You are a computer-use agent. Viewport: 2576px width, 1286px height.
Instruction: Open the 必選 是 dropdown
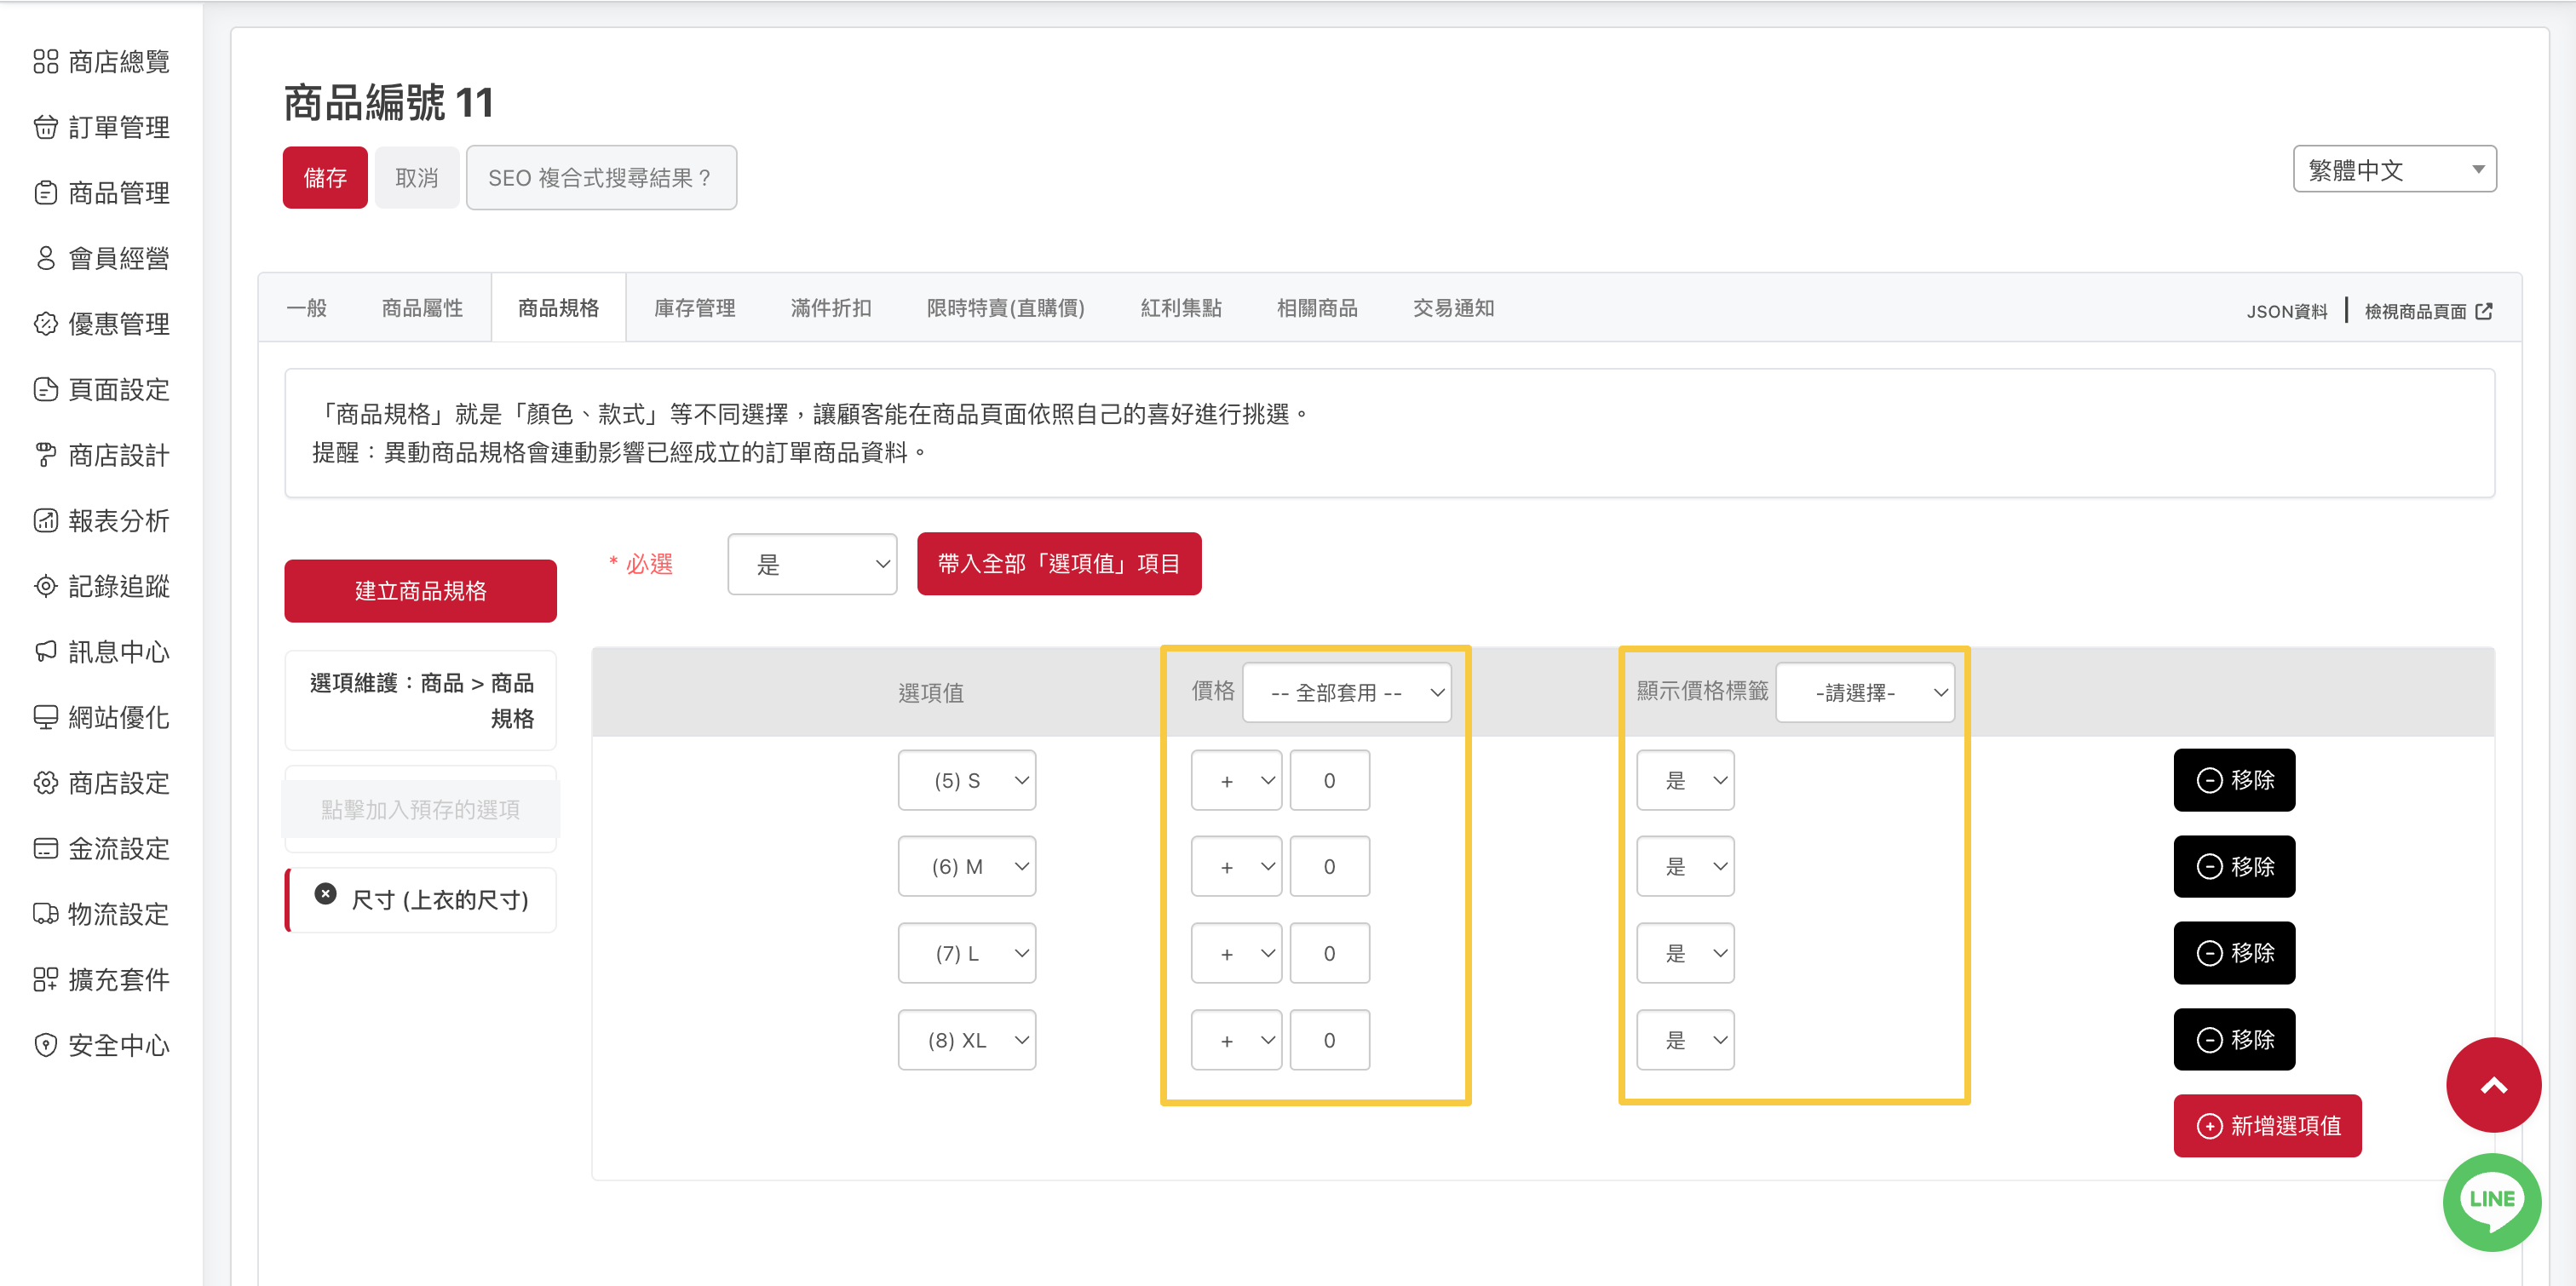(x=811, y=564)
